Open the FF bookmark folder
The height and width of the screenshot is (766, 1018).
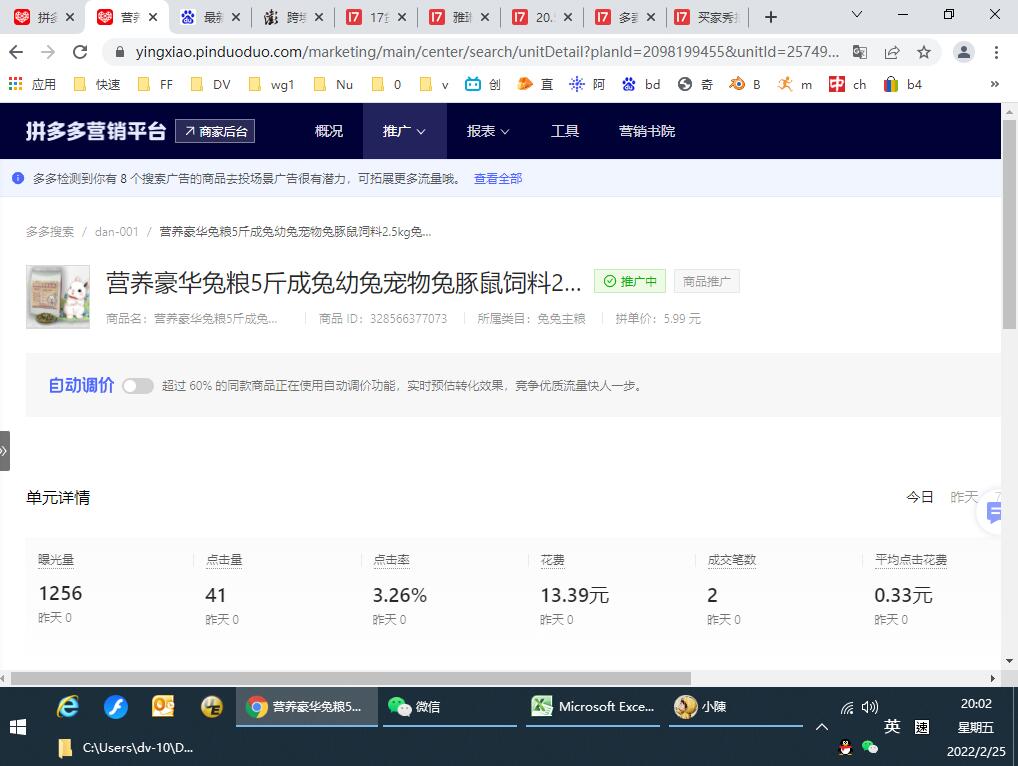tap(156, 84)
